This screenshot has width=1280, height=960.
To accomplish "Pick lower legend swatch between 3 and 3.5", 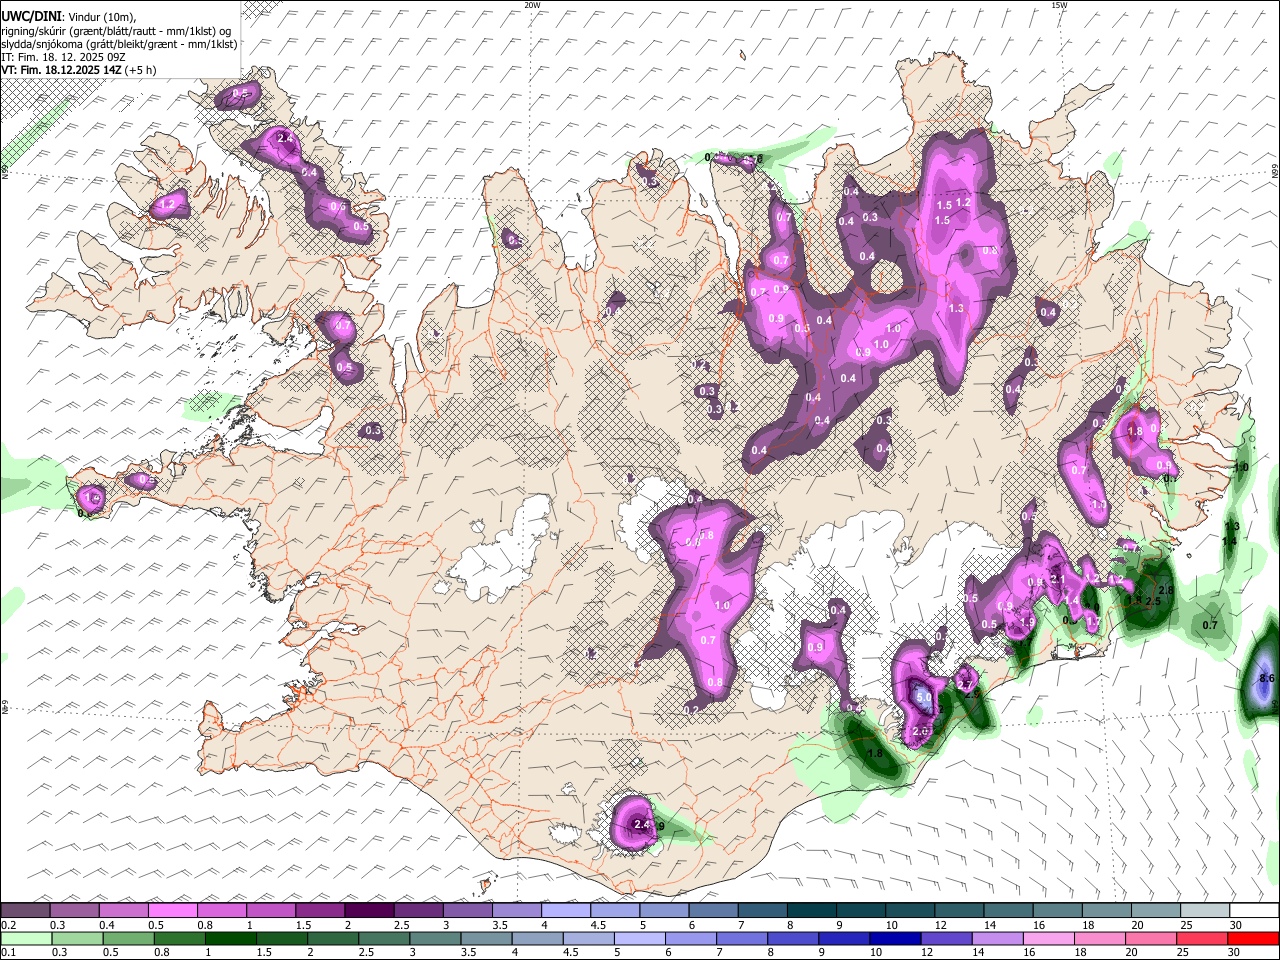I will coord(435,938).
